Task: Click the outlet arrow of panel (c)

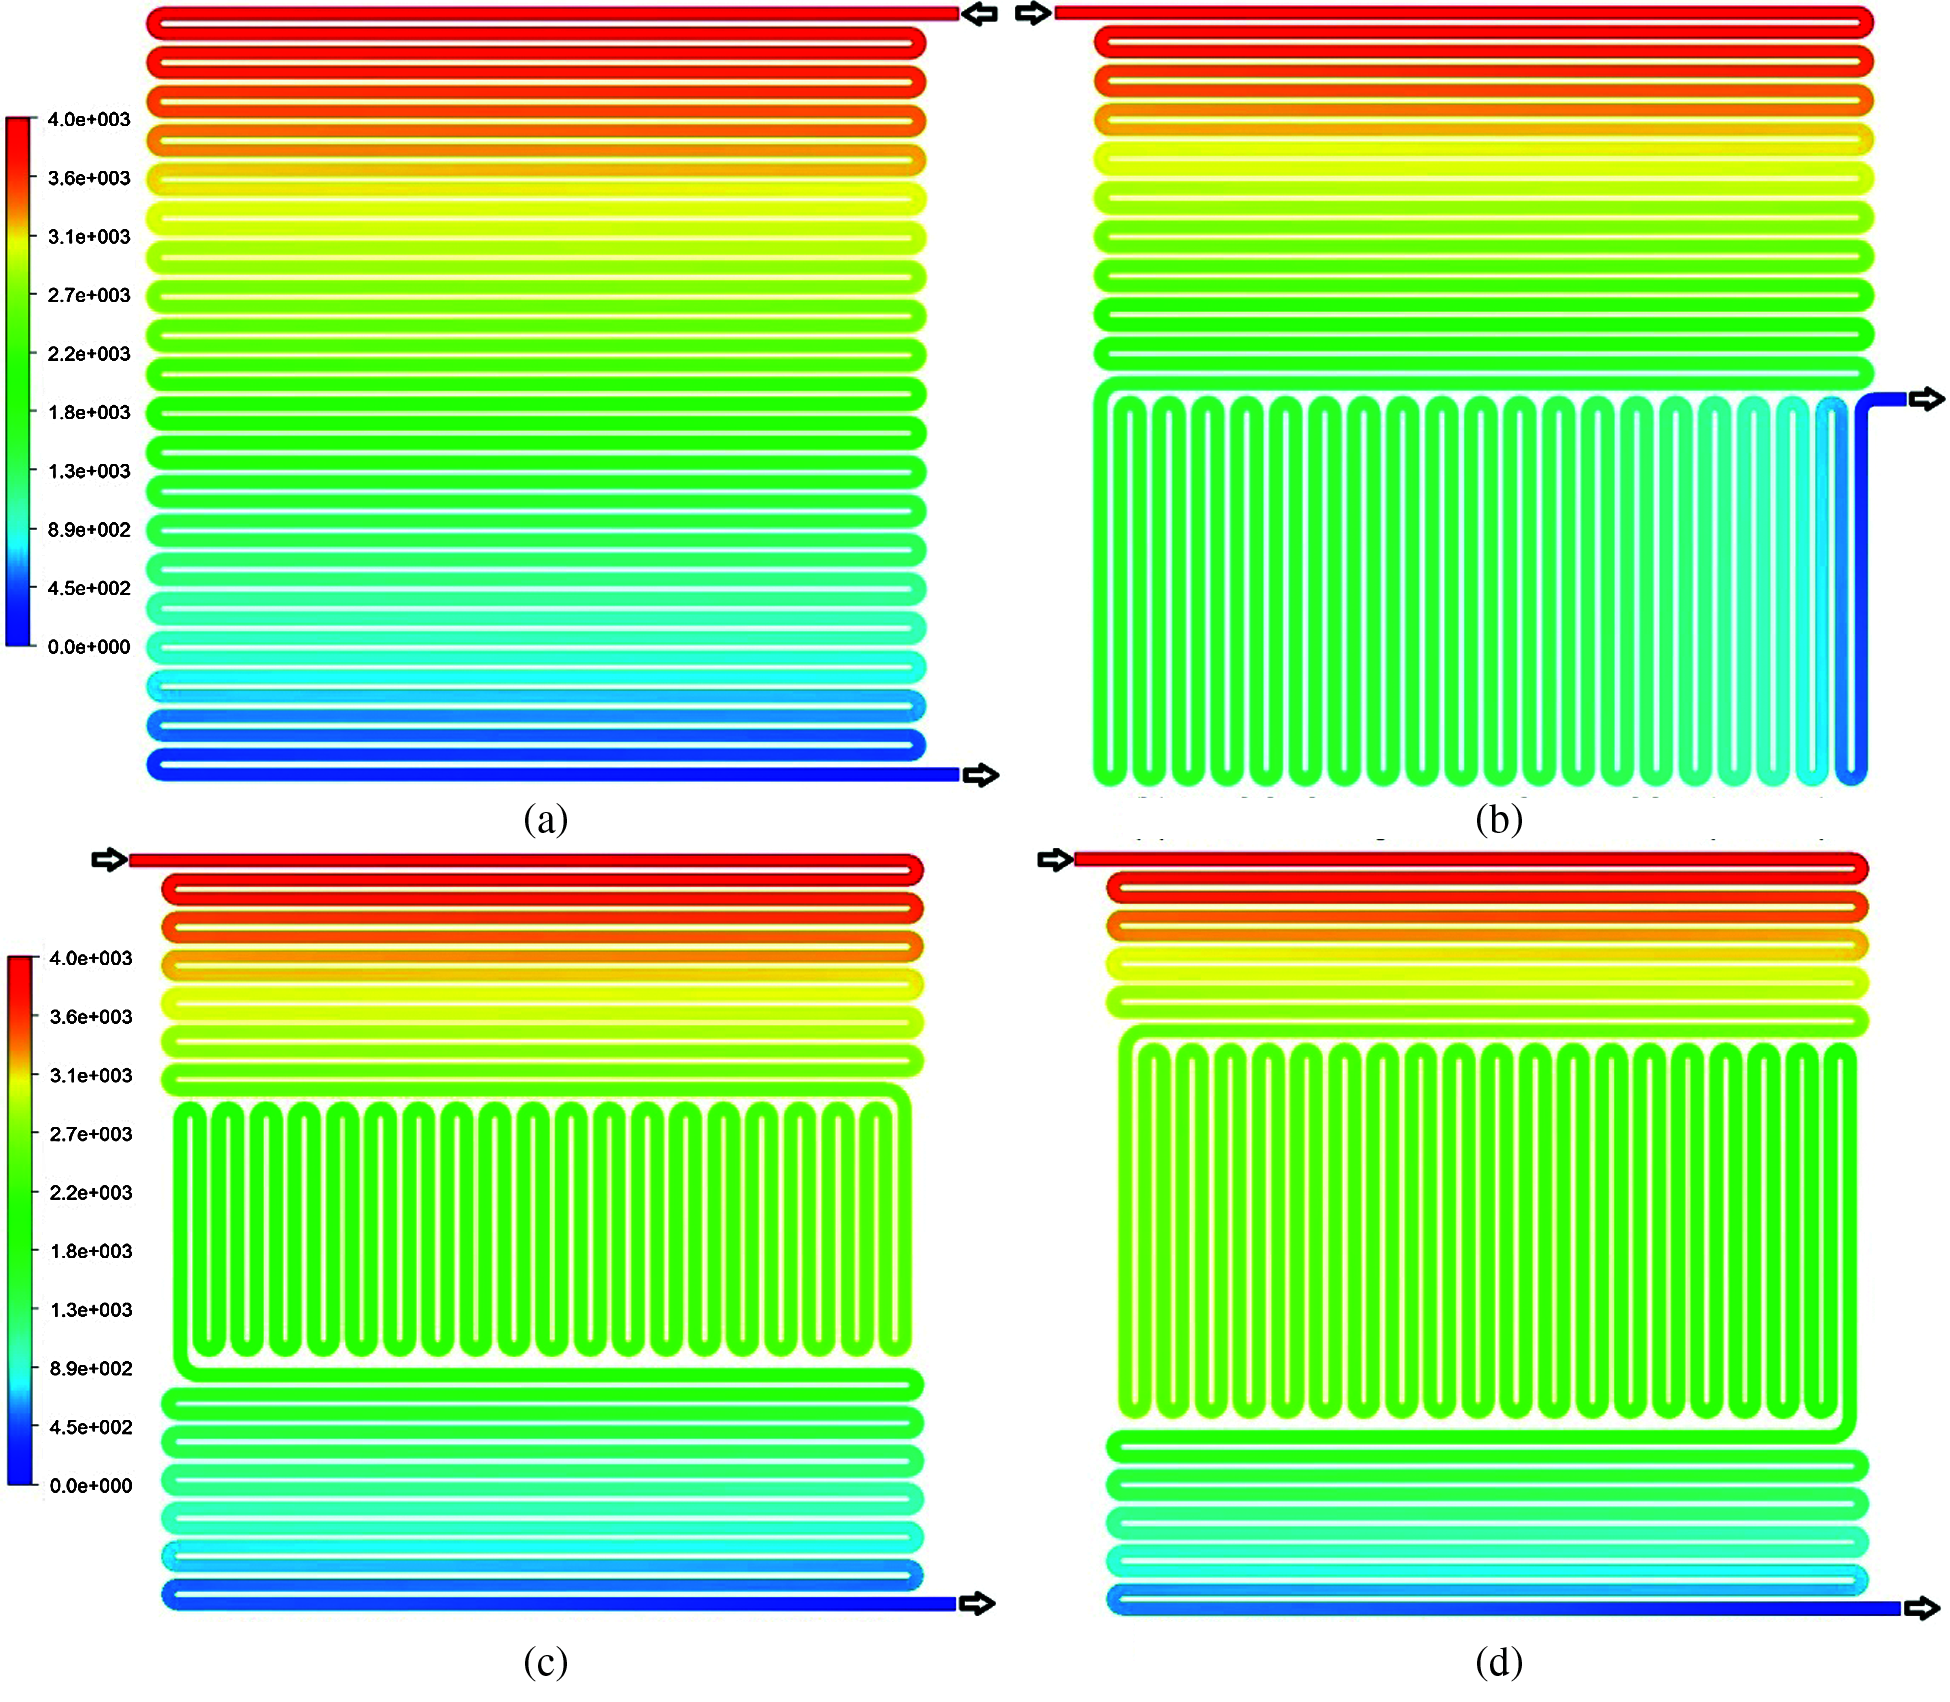Action: click(976, 1604)
